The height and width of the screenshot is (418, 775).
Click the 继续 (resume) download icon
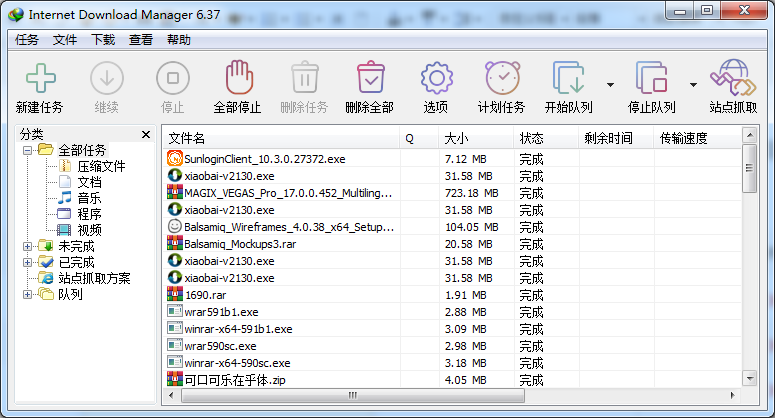tap(107, 78)
